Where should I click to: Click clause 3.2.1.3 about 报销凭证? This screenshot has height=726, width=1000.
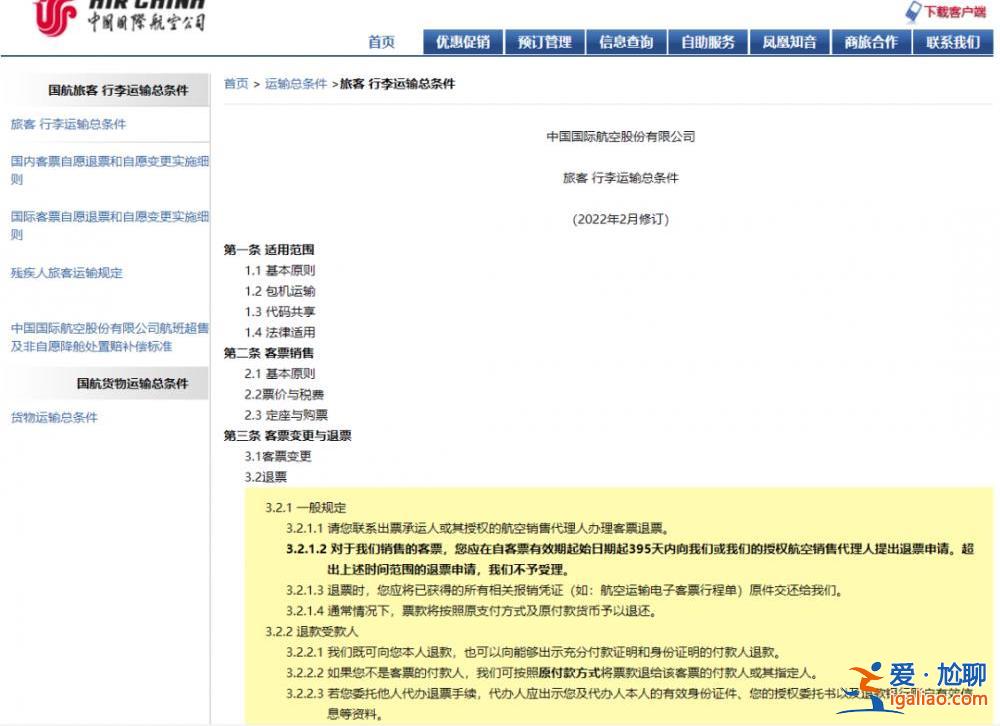click(565, 590)
